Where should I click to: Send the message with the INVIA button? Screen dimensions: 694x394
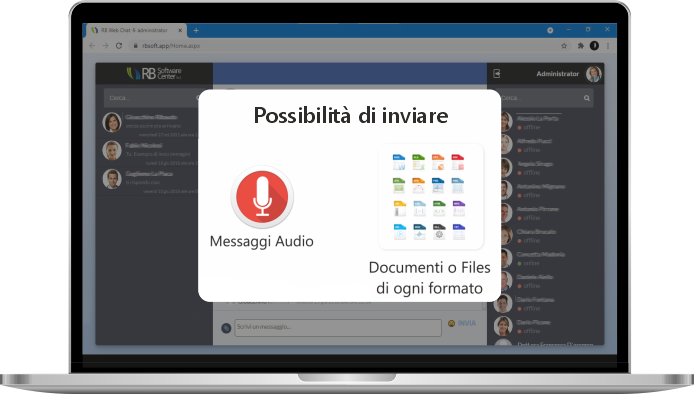[x=467, y=324]
